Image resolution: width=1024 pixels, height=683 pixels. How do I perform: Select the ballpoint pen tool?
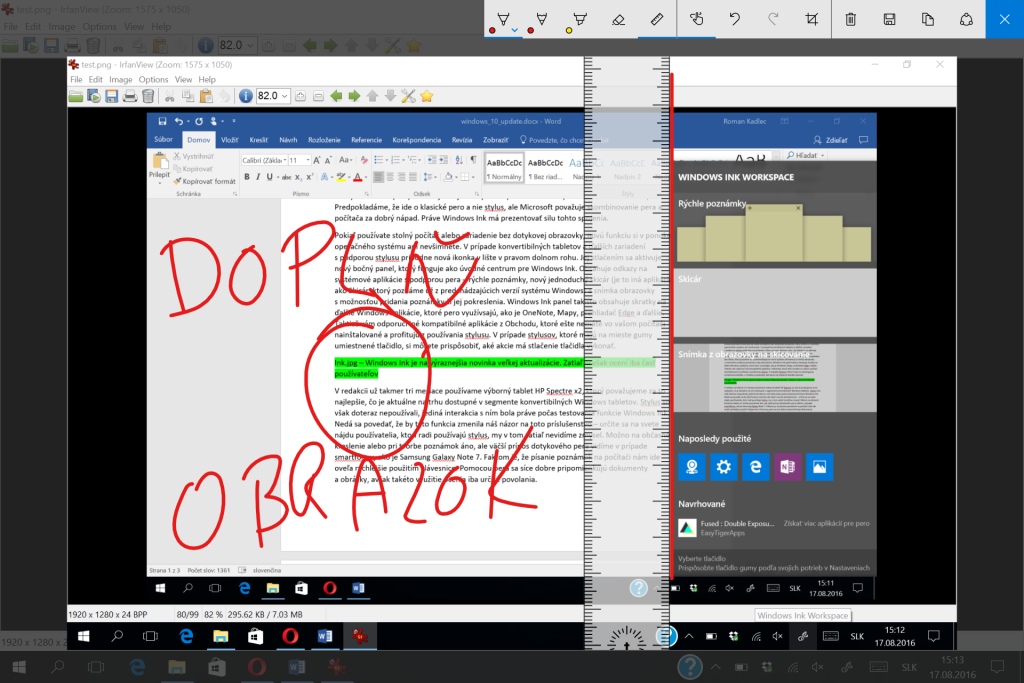click(503, 18)
